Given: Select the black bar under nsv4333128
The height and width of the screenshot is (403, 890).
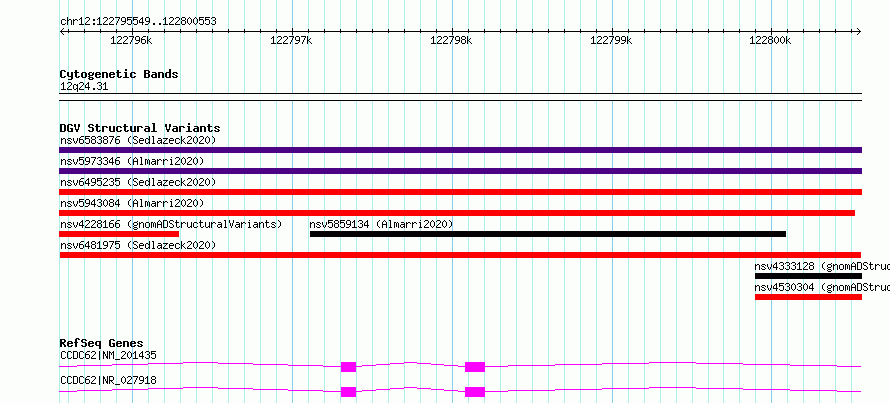Looking at the screenshot, I should [x=808, y=276].
